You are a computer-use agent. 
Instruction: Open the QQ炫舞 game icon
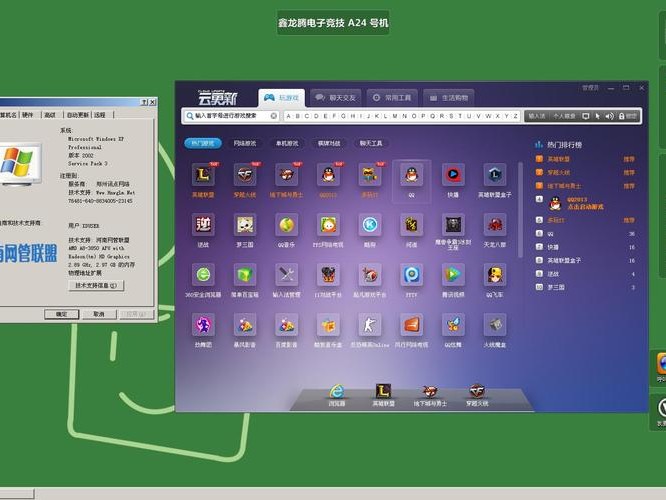tap(453, 325)
